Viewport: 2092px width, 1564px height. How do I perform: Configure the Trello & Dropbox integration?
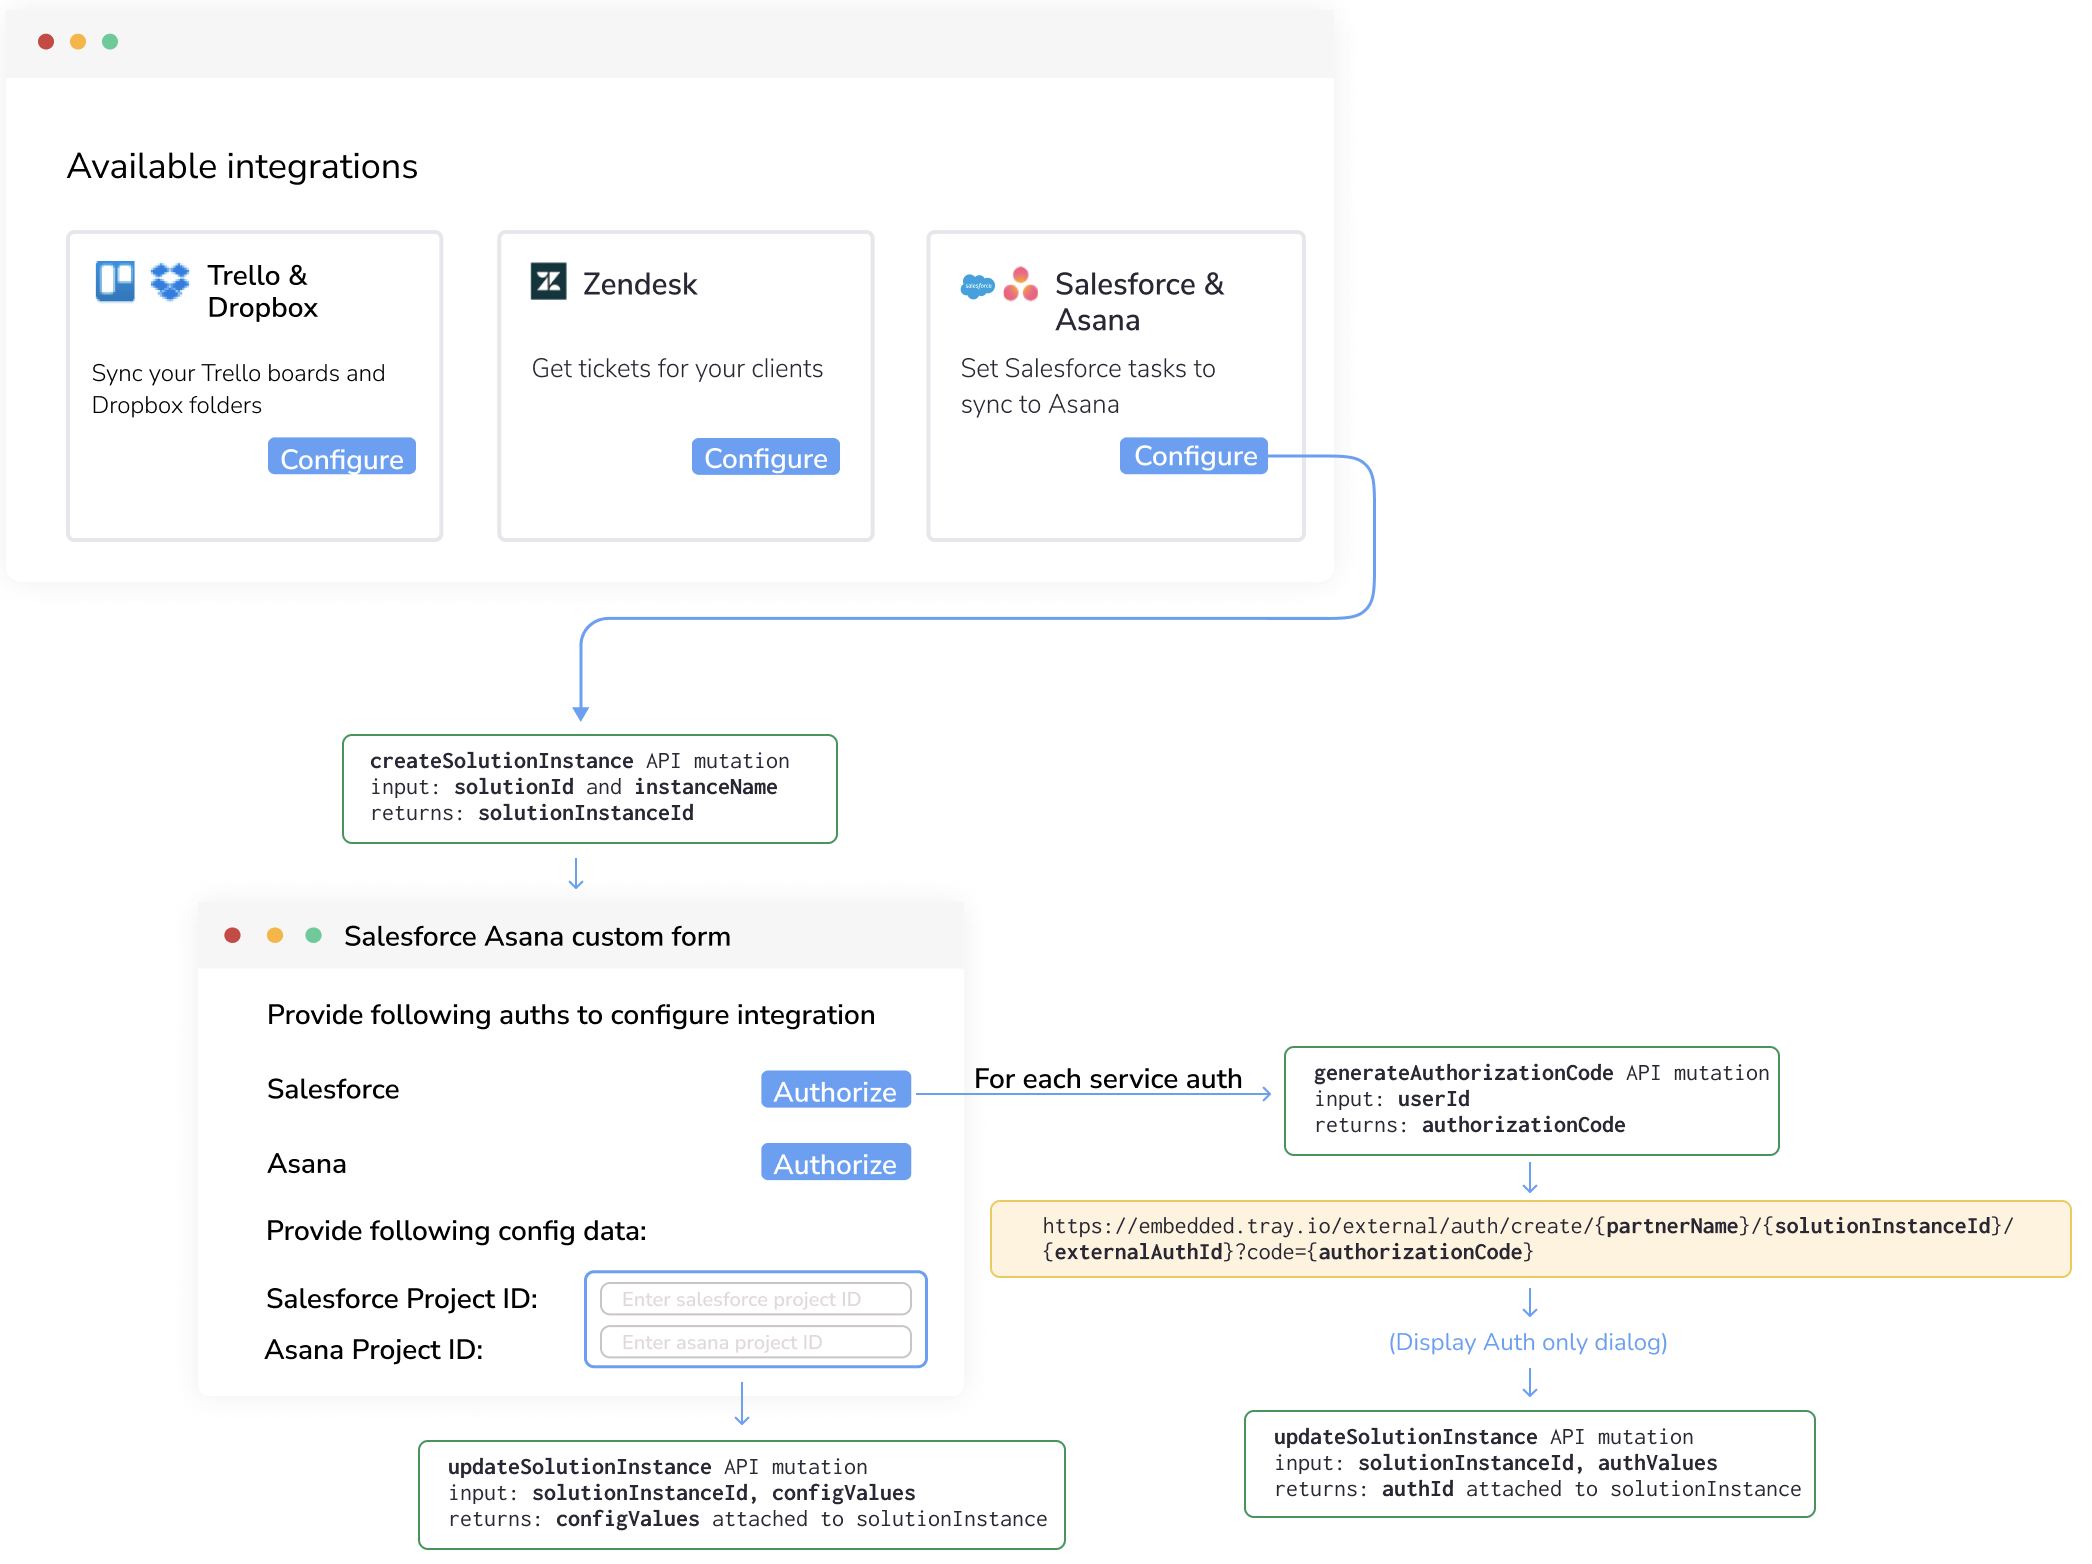341,457
